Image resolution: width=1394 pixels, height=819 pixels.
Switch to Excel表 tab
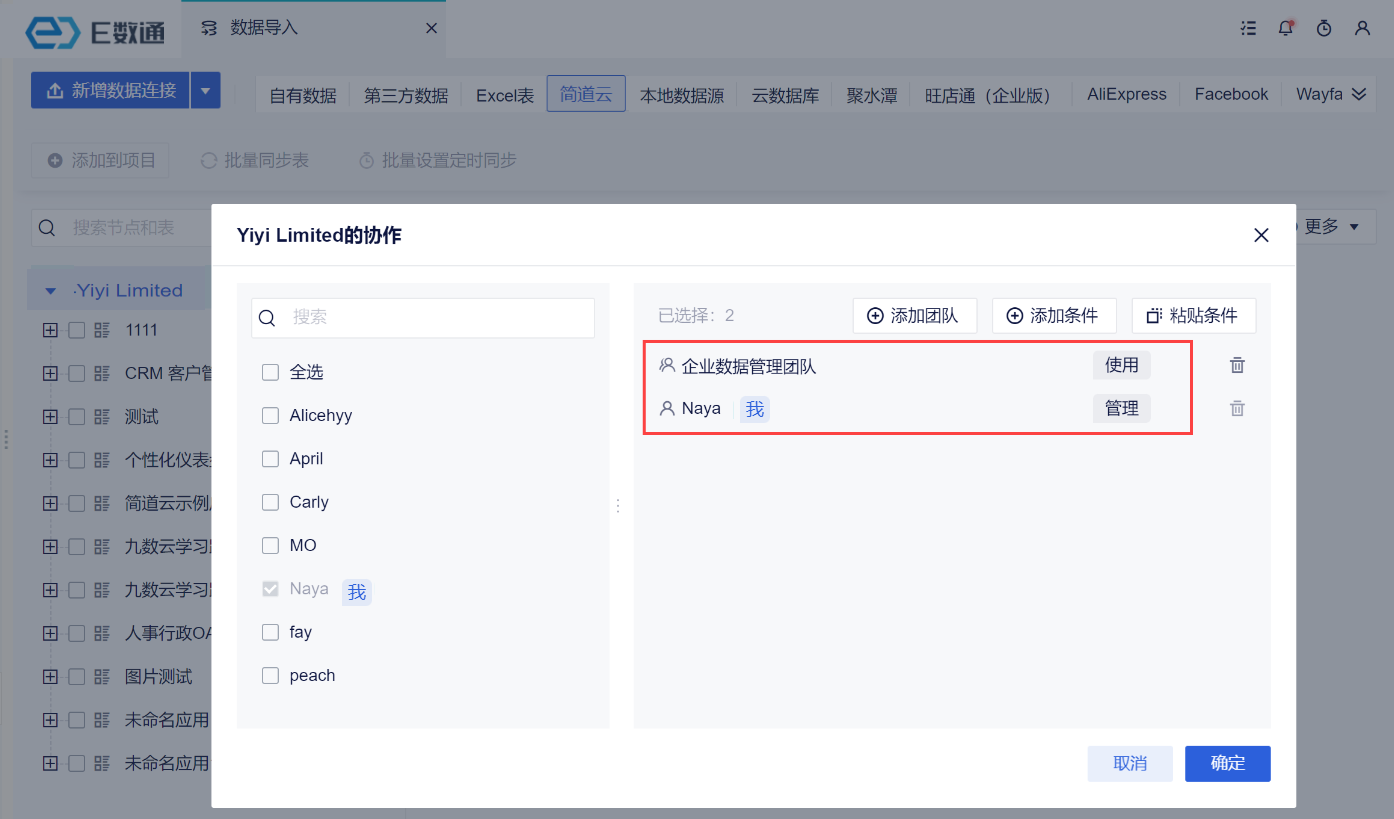tap(504, 96)
